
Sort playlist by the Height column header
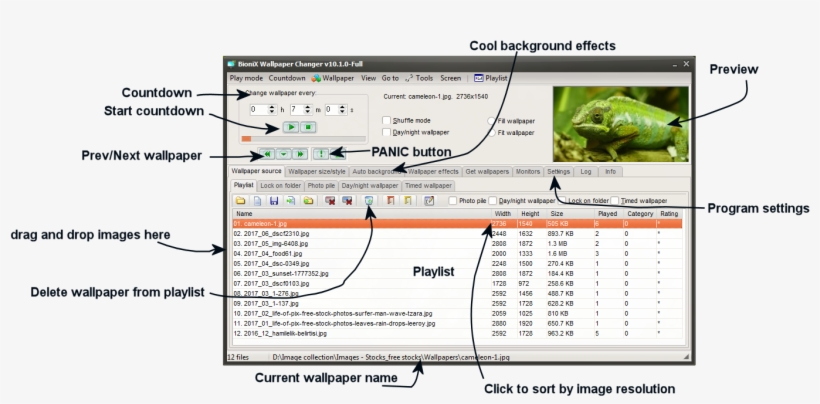pos(531,214)
